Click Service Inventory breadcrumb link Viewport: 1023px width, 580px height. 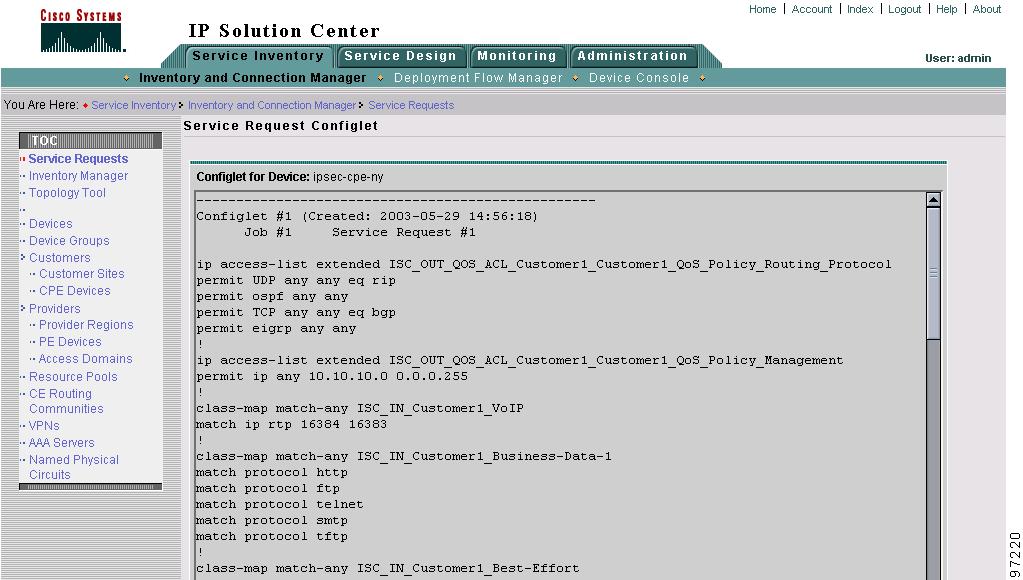(133, 105)
